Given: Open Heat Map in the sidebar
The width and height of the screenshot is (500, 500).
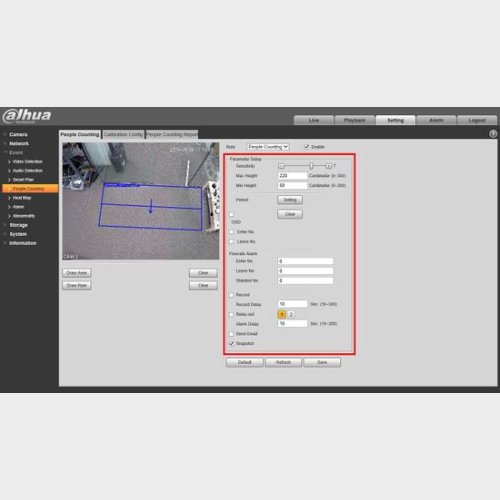Looking at the screenshot, I should pyautogui.click(x=22, y=198).
